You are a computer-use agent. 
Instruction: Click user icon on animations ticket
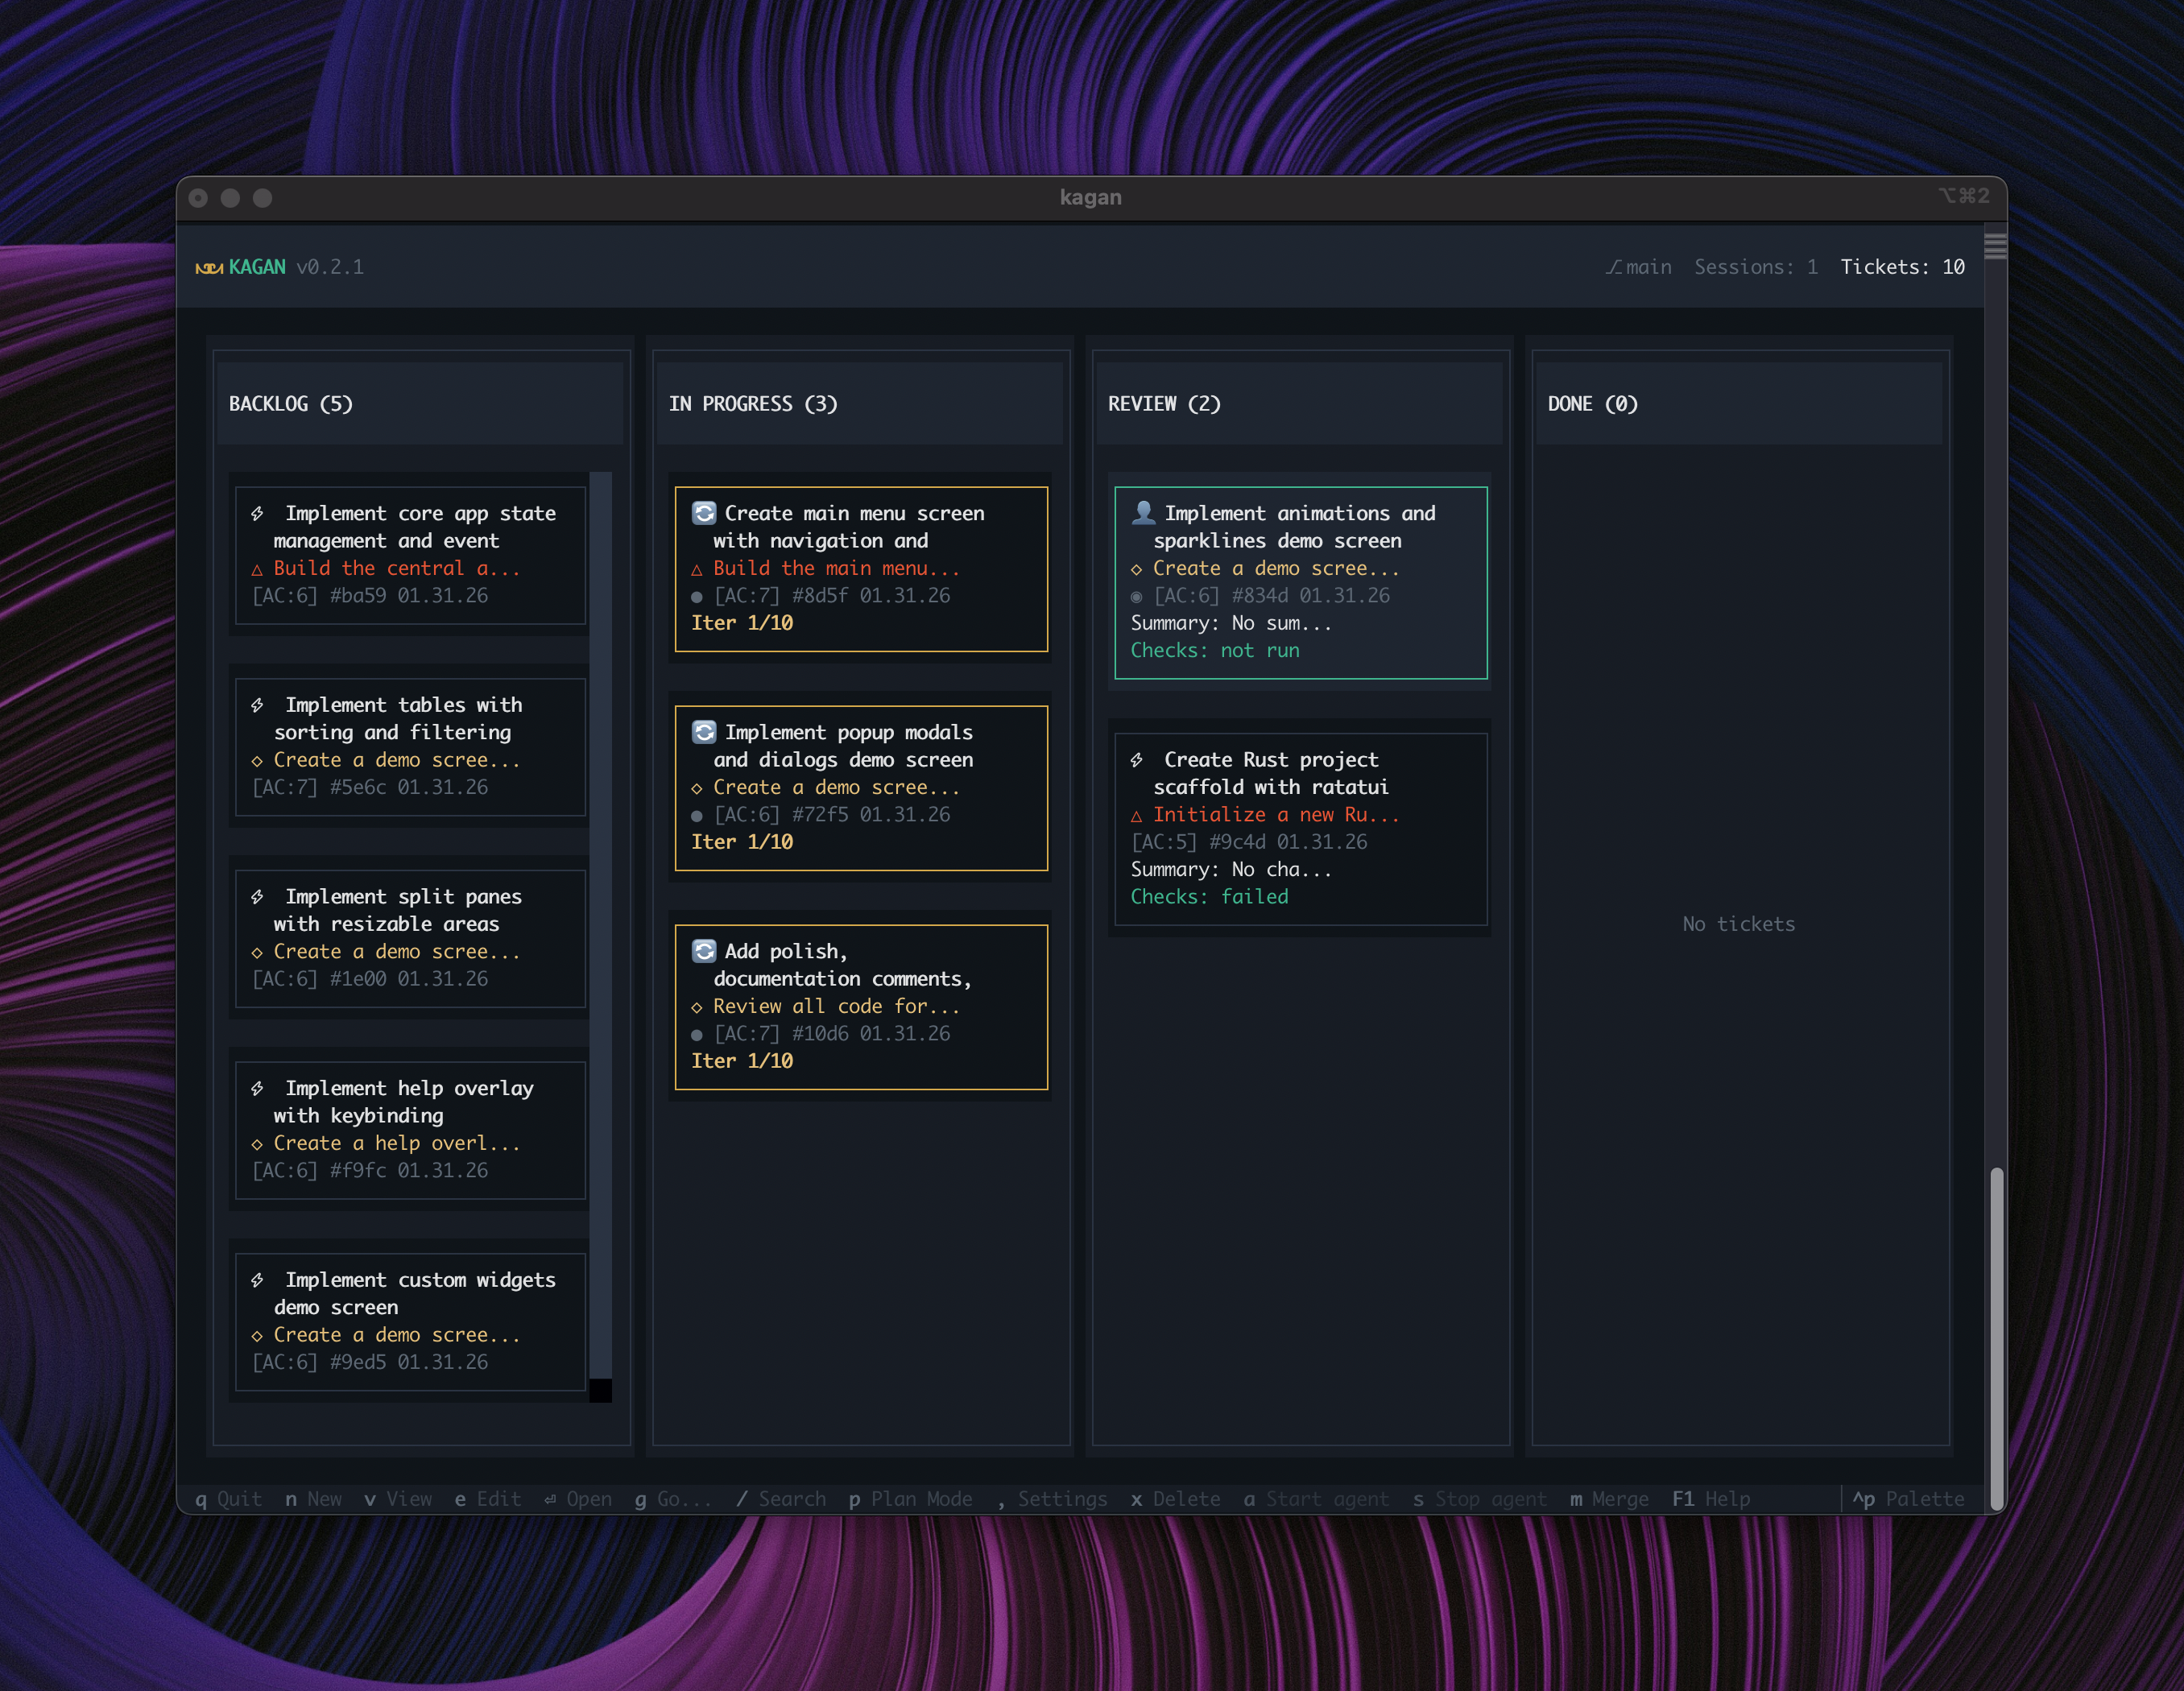1143,513
